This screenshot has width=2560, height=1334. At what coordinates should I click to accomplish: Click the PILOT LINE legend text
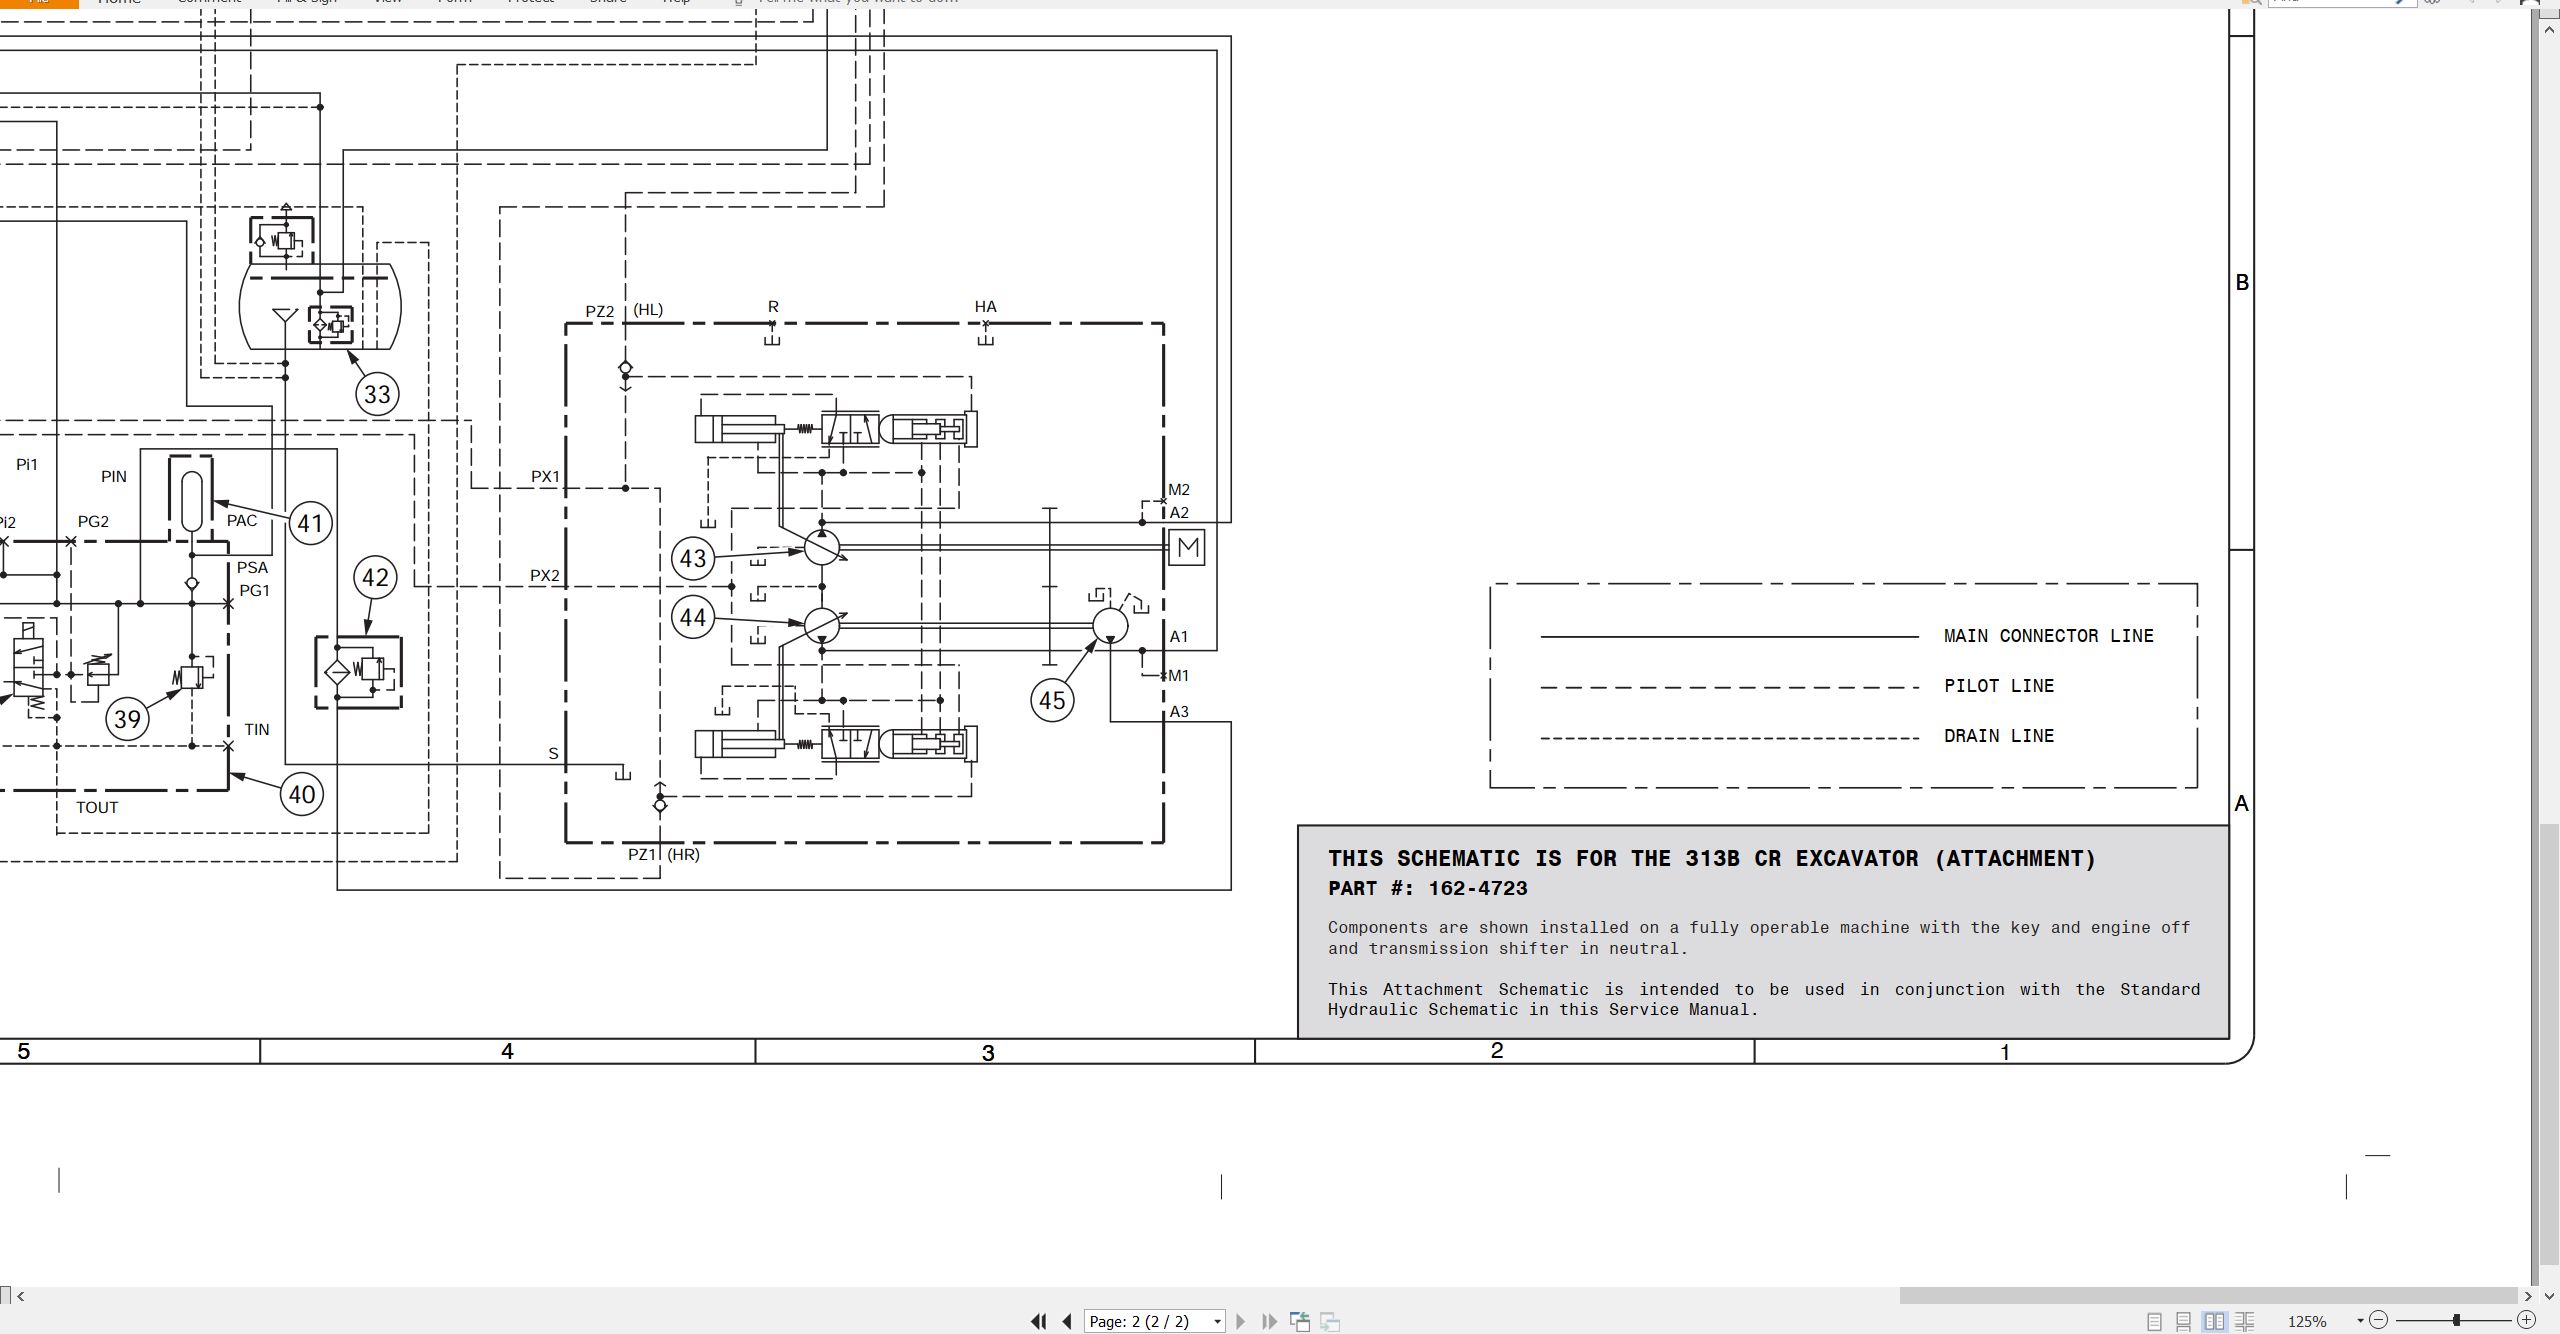[1999, 686]
